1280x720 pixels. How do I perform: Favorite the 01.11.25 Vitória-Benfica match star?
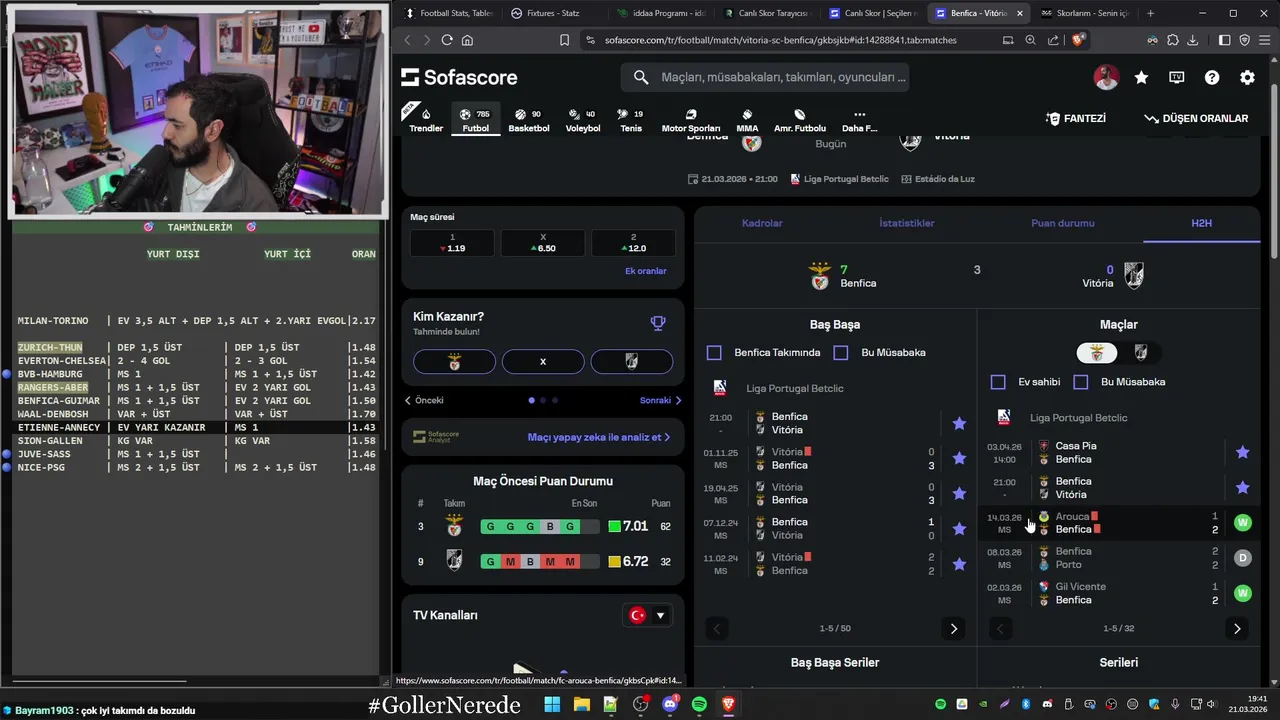point(959,458)
